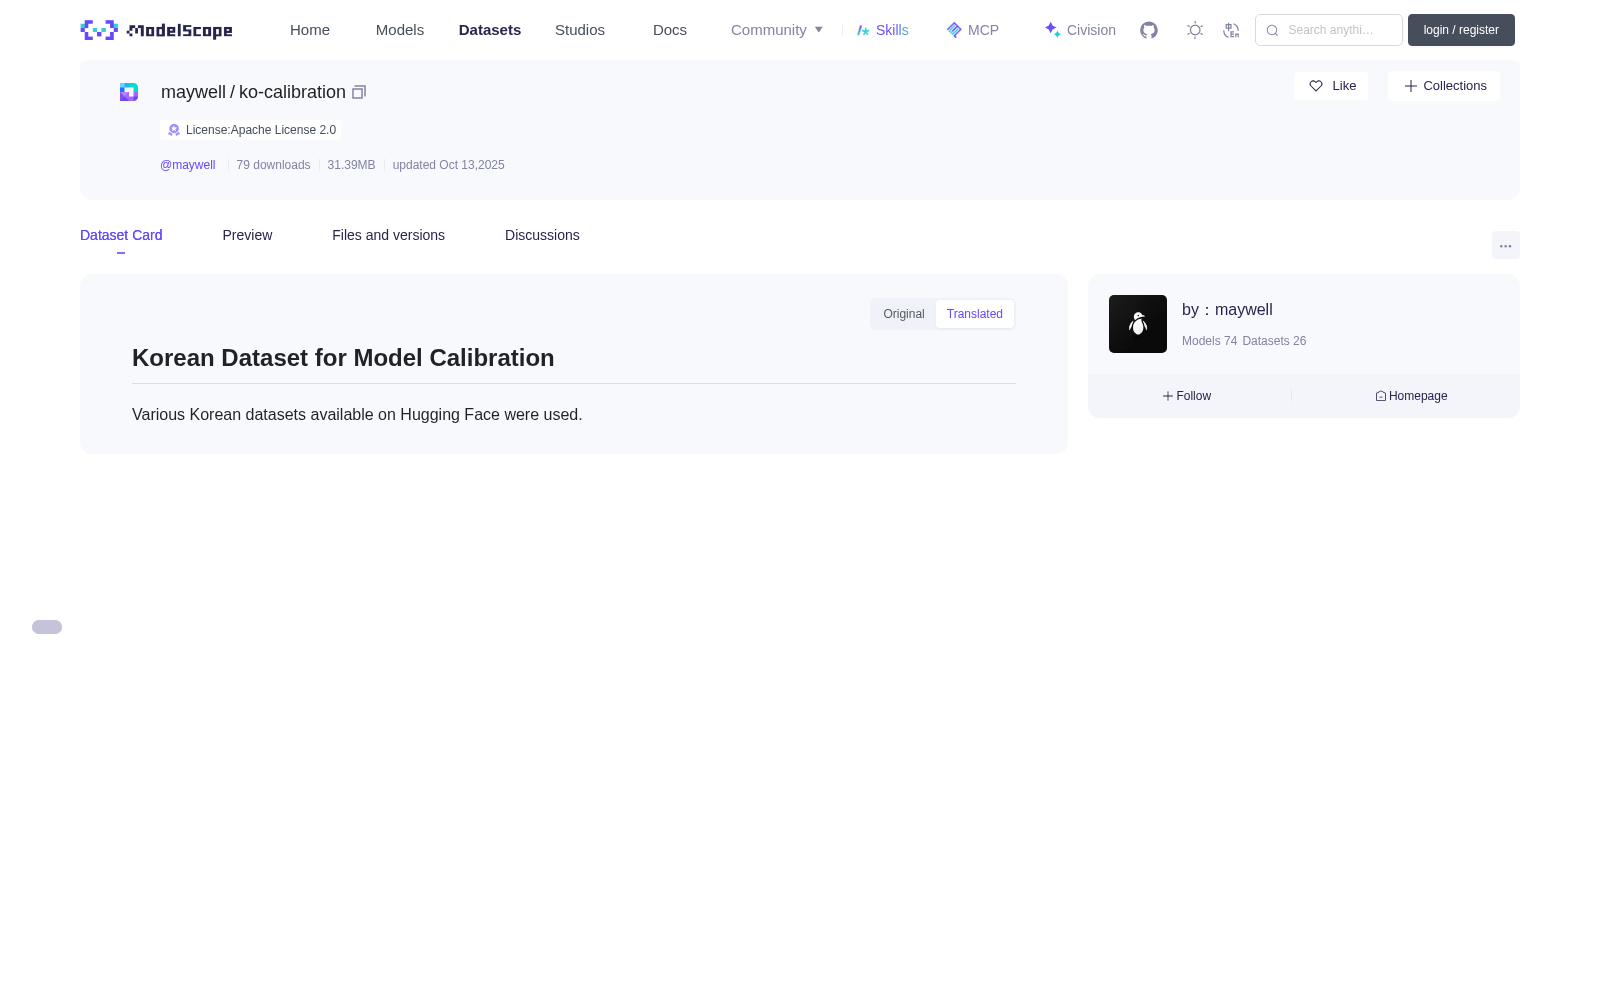Viewport: 1600px width, 1000px height.
Task: Click the maywell owner name in title
Action: tap(193, 92)
